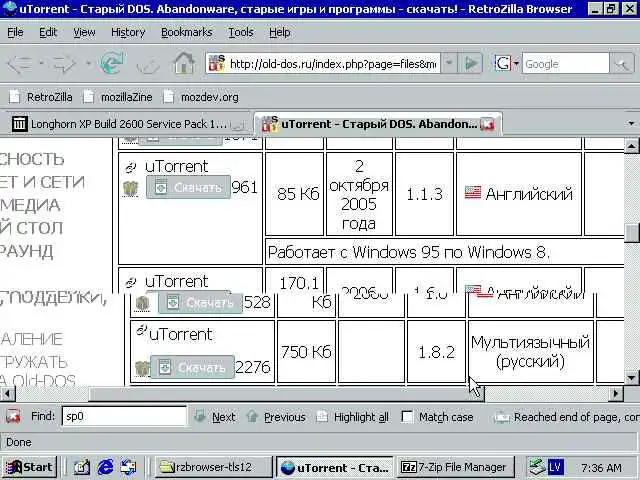
Task: Click the Google search engine icon
Action: point(502,64)
